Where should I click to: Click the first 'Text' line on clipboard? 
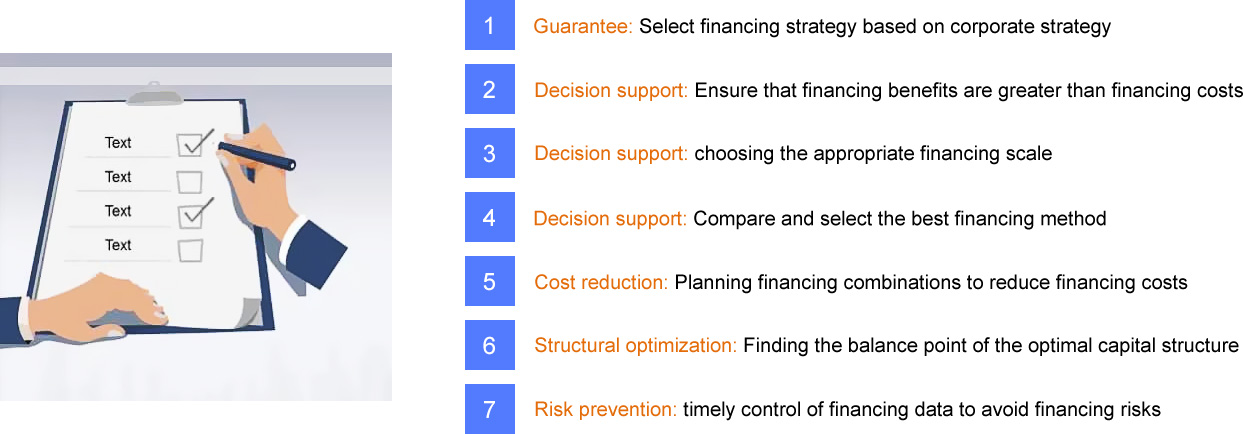(x=118, y=143)
